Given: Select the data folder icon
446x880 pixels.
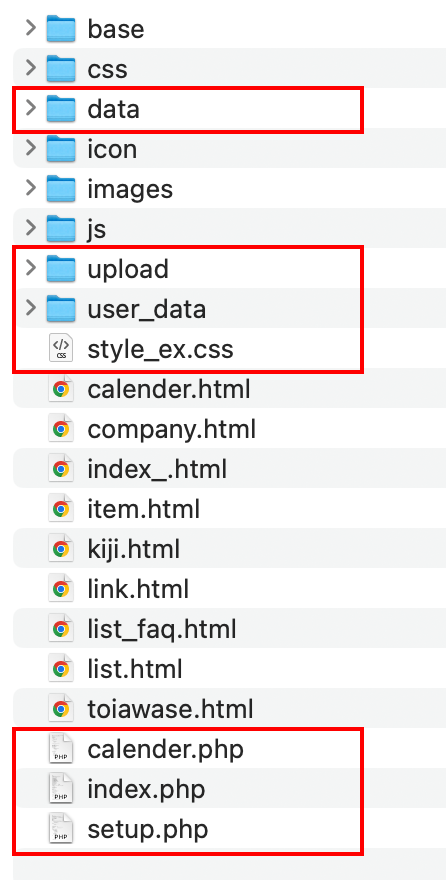Looking at the screenshot, I should [61, 109].
